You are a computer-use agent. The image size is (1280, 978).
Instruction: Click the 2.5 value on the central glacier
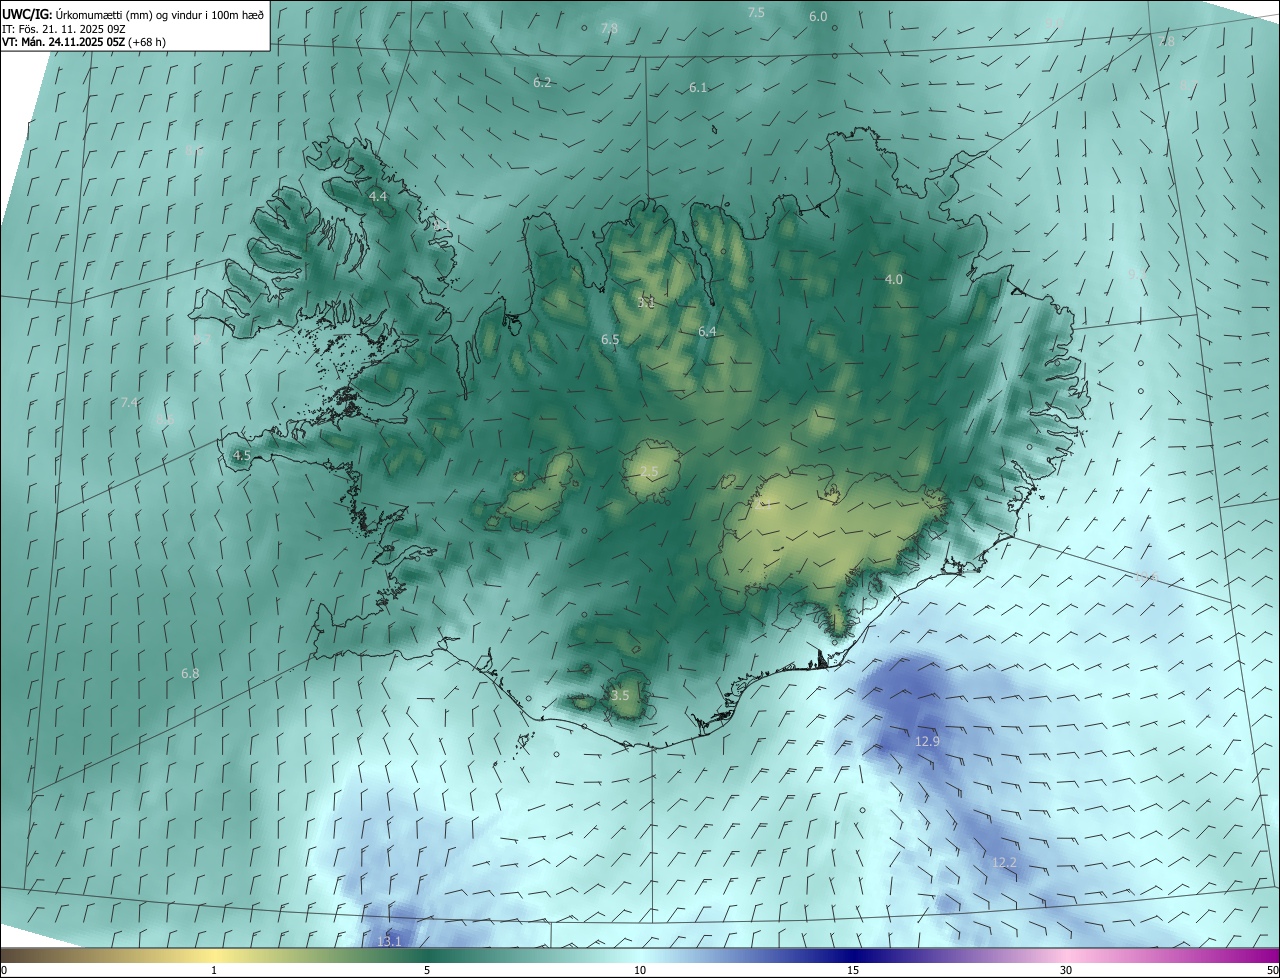pyautogui.click(x=649, y=471)
